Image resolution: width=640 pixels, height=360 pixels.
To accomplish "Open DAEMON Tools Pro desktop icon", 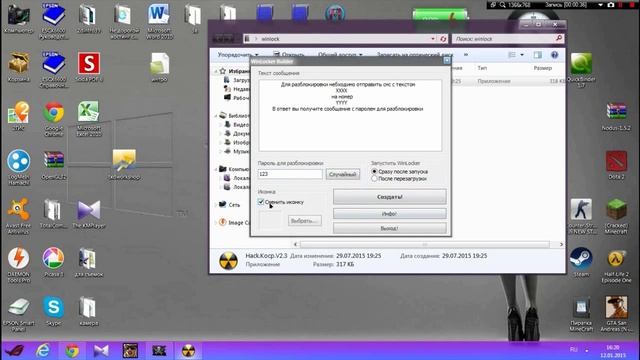I will pyautogui.click(x=18, y=264).
